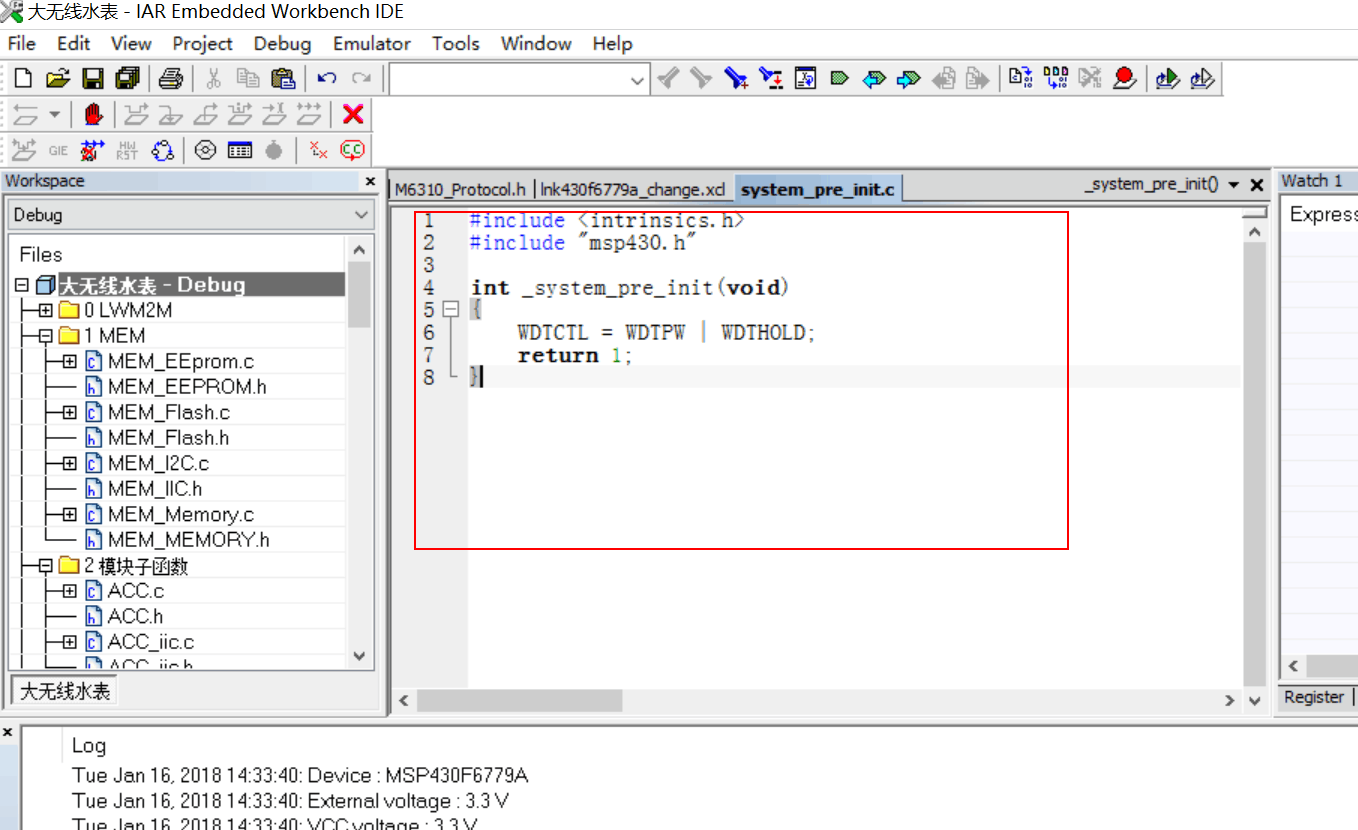Switch to the M6310_Protocol.h tab
The image size is (1358, 830).
click(x=460, y=189)
